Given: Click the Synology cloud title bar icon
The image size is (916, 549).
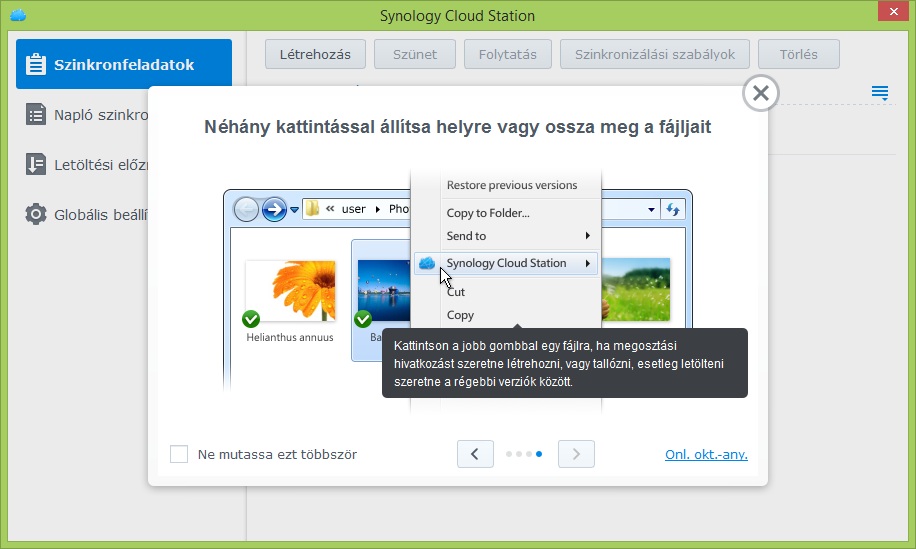Looking at the screenshot, I should tap(18, 15).
